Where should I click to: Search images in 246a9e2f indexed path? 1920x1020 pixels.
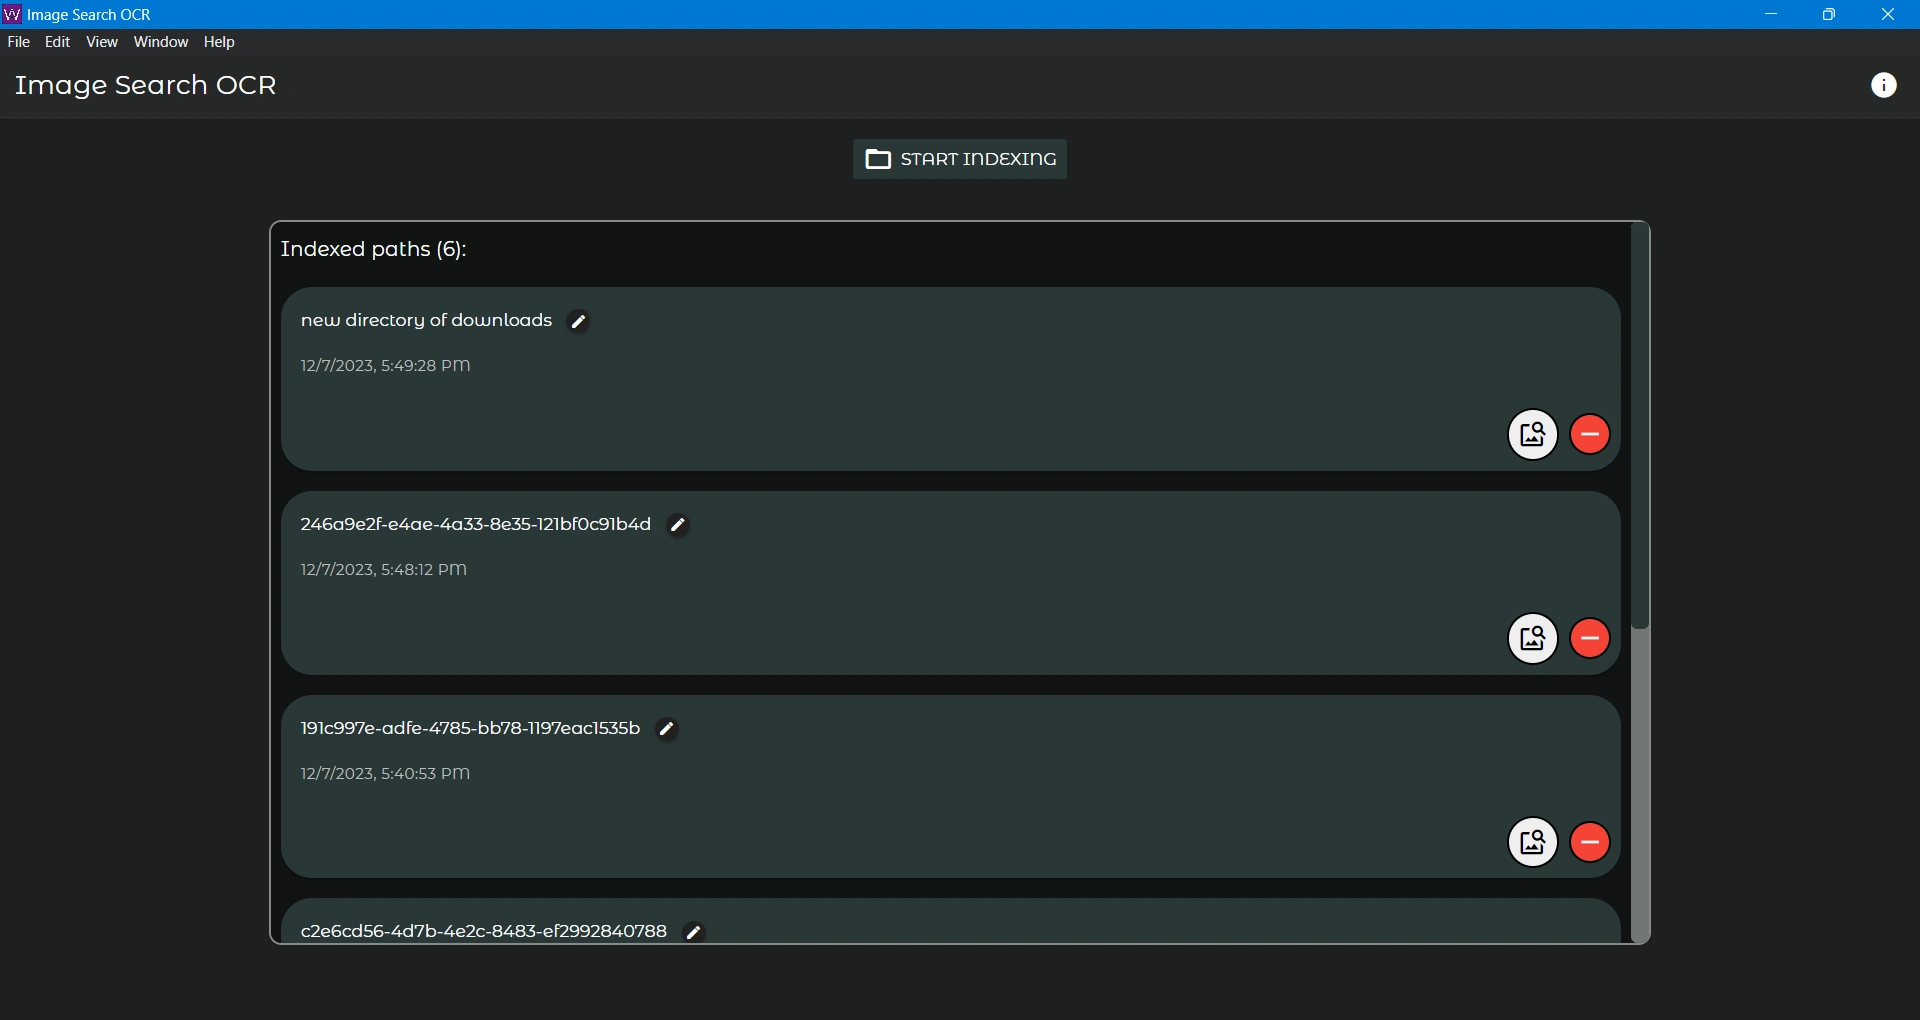(x=1533, y=639)
